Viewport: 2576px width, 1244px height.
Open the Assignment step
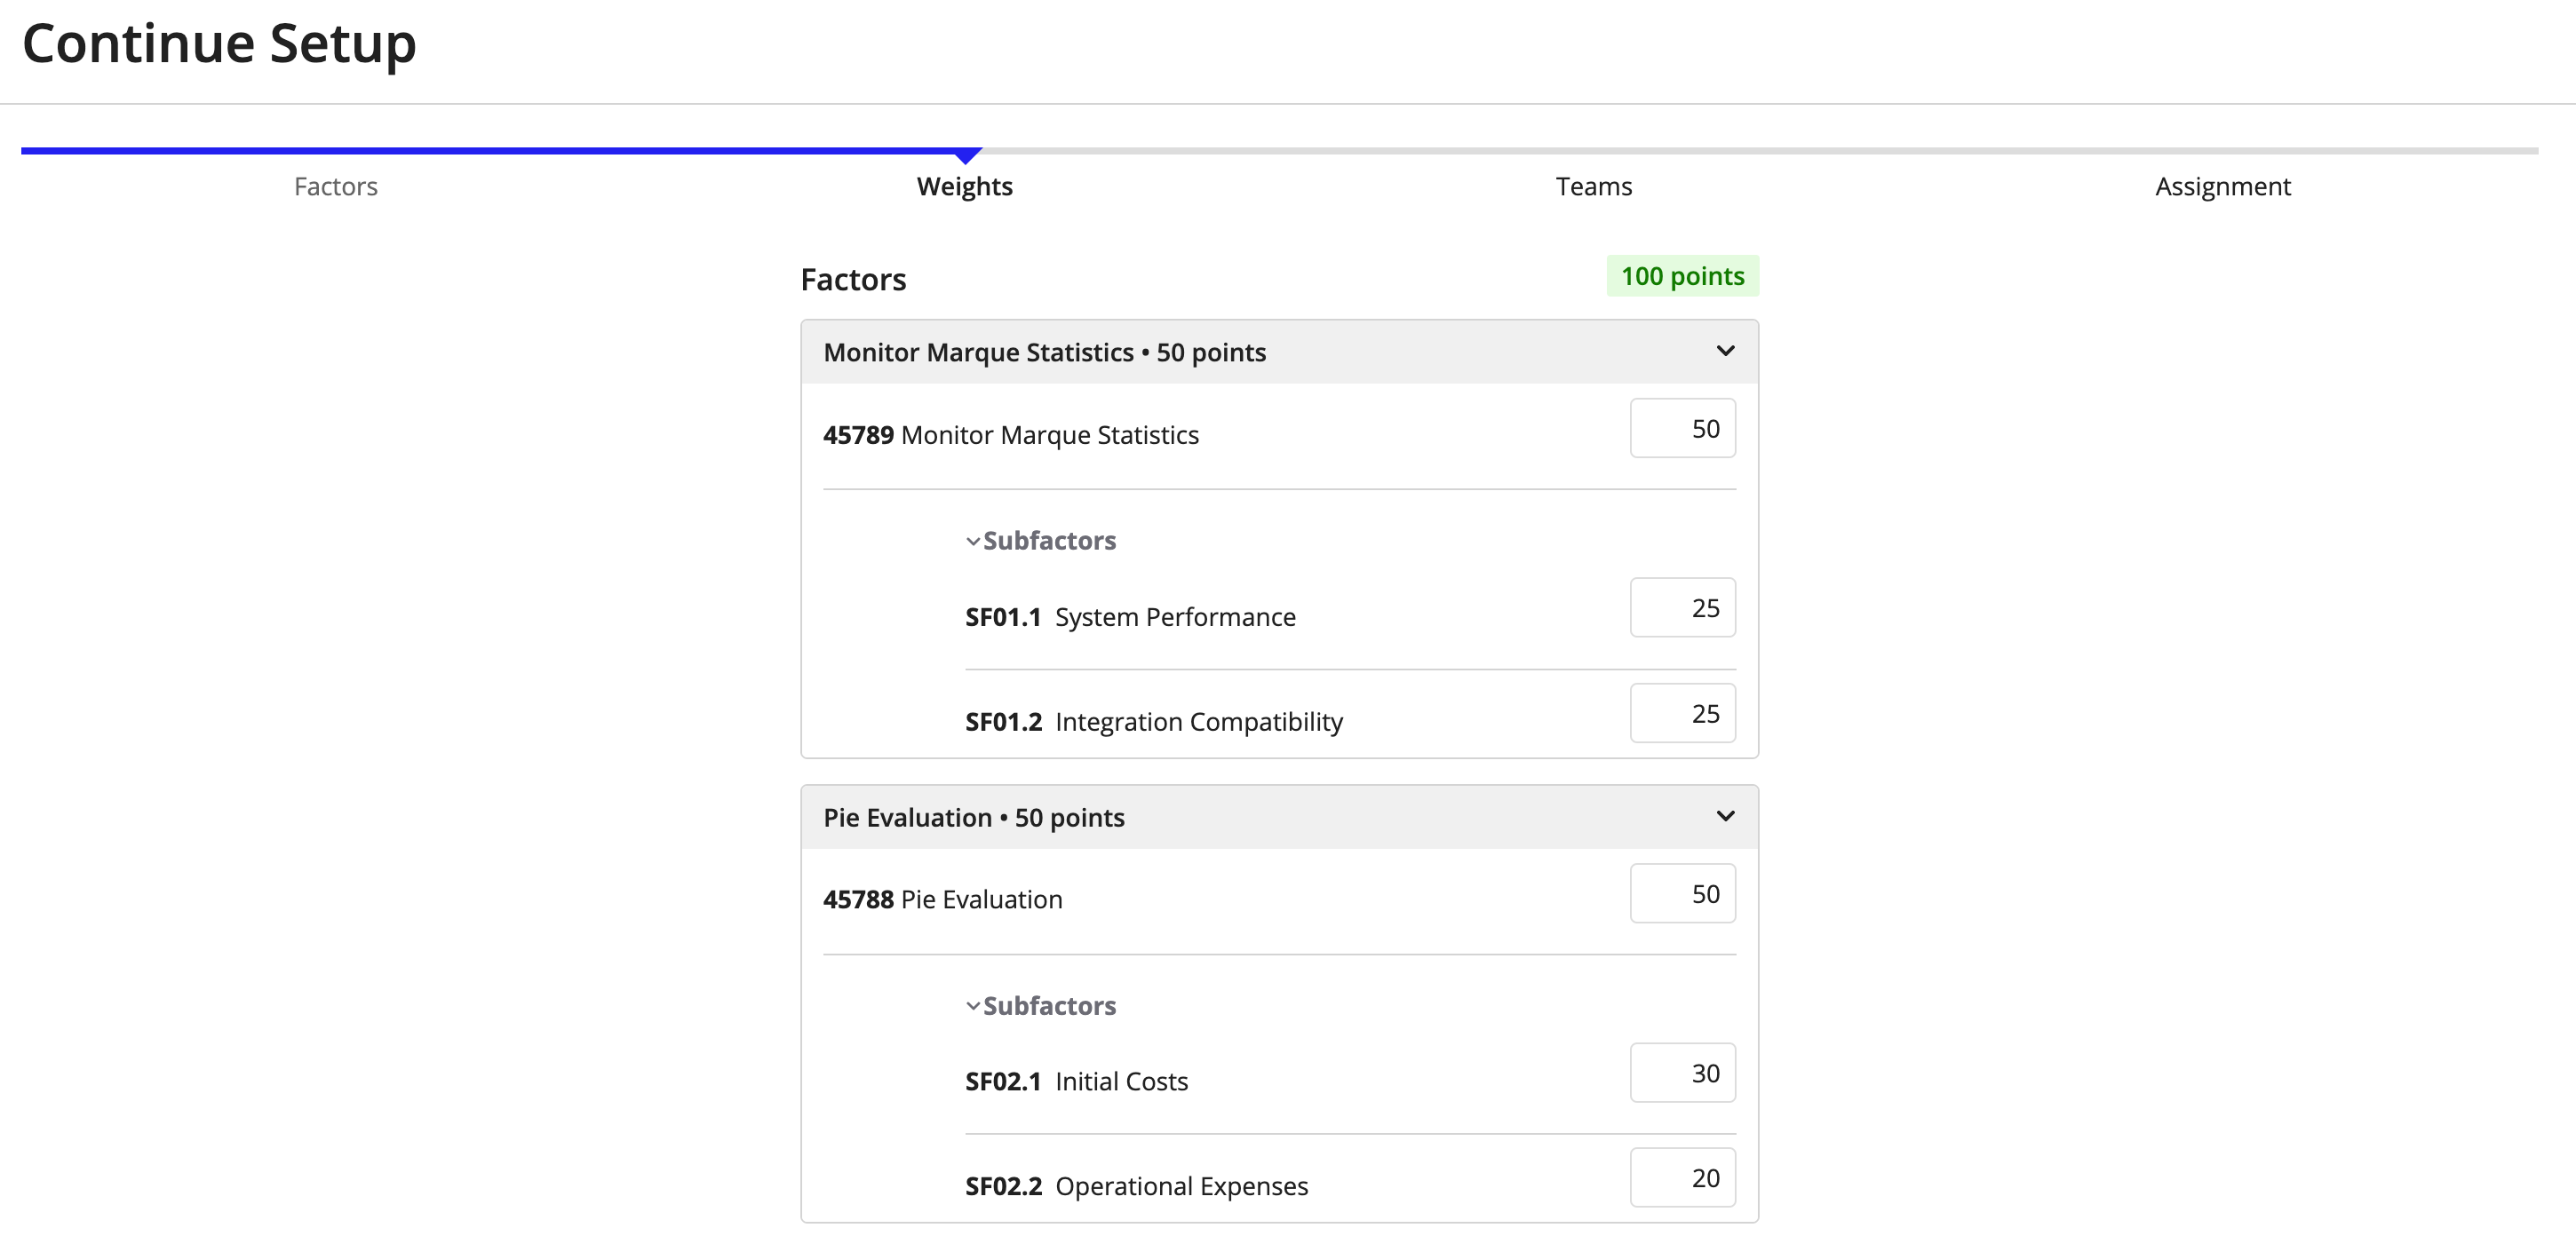[x=2222, y=186]
